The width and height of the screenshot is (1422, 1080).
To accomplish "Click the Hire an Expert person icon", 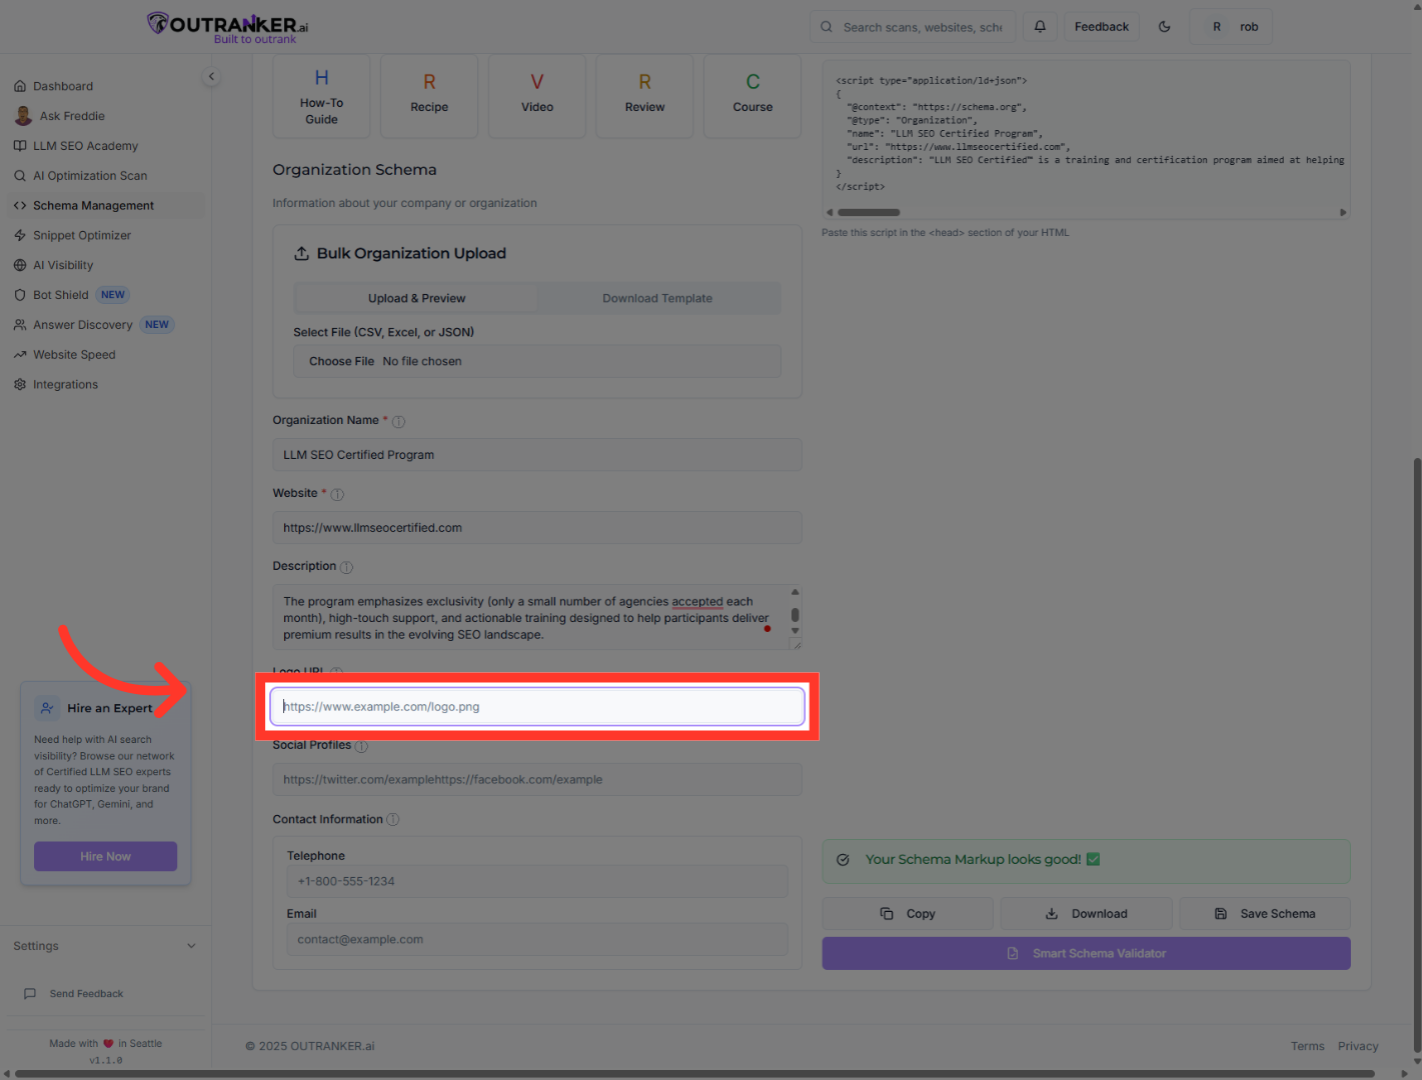I will pos(47,708).
